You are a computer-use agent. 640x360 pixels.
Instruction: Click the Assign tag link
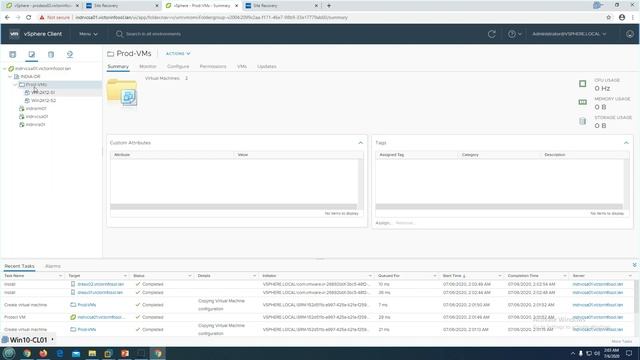383,223
